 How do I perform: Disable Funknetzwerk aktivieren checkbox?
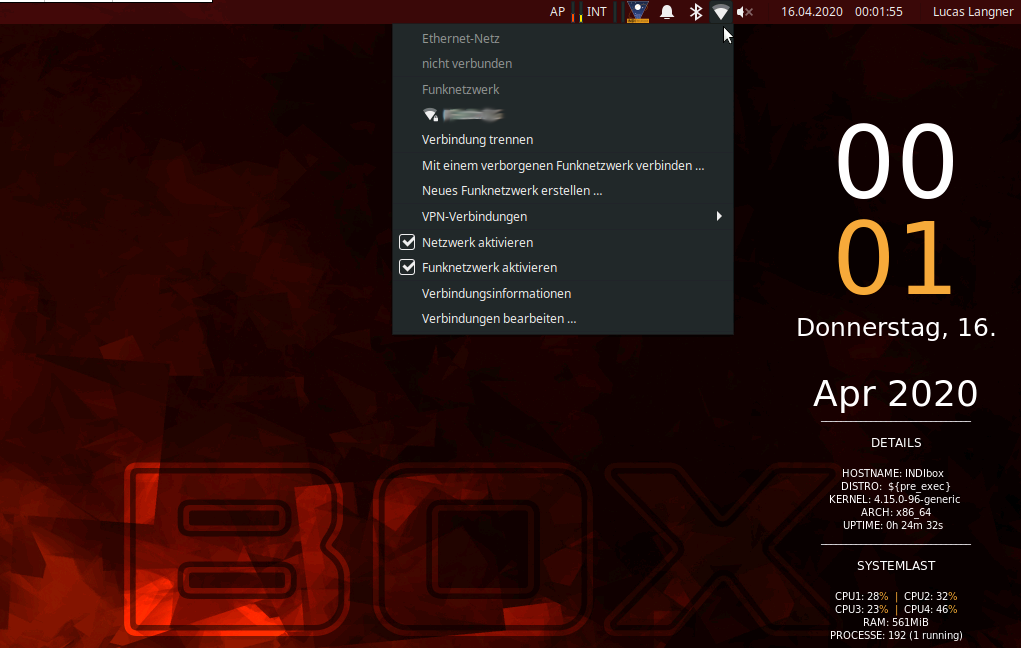[407, 268]
